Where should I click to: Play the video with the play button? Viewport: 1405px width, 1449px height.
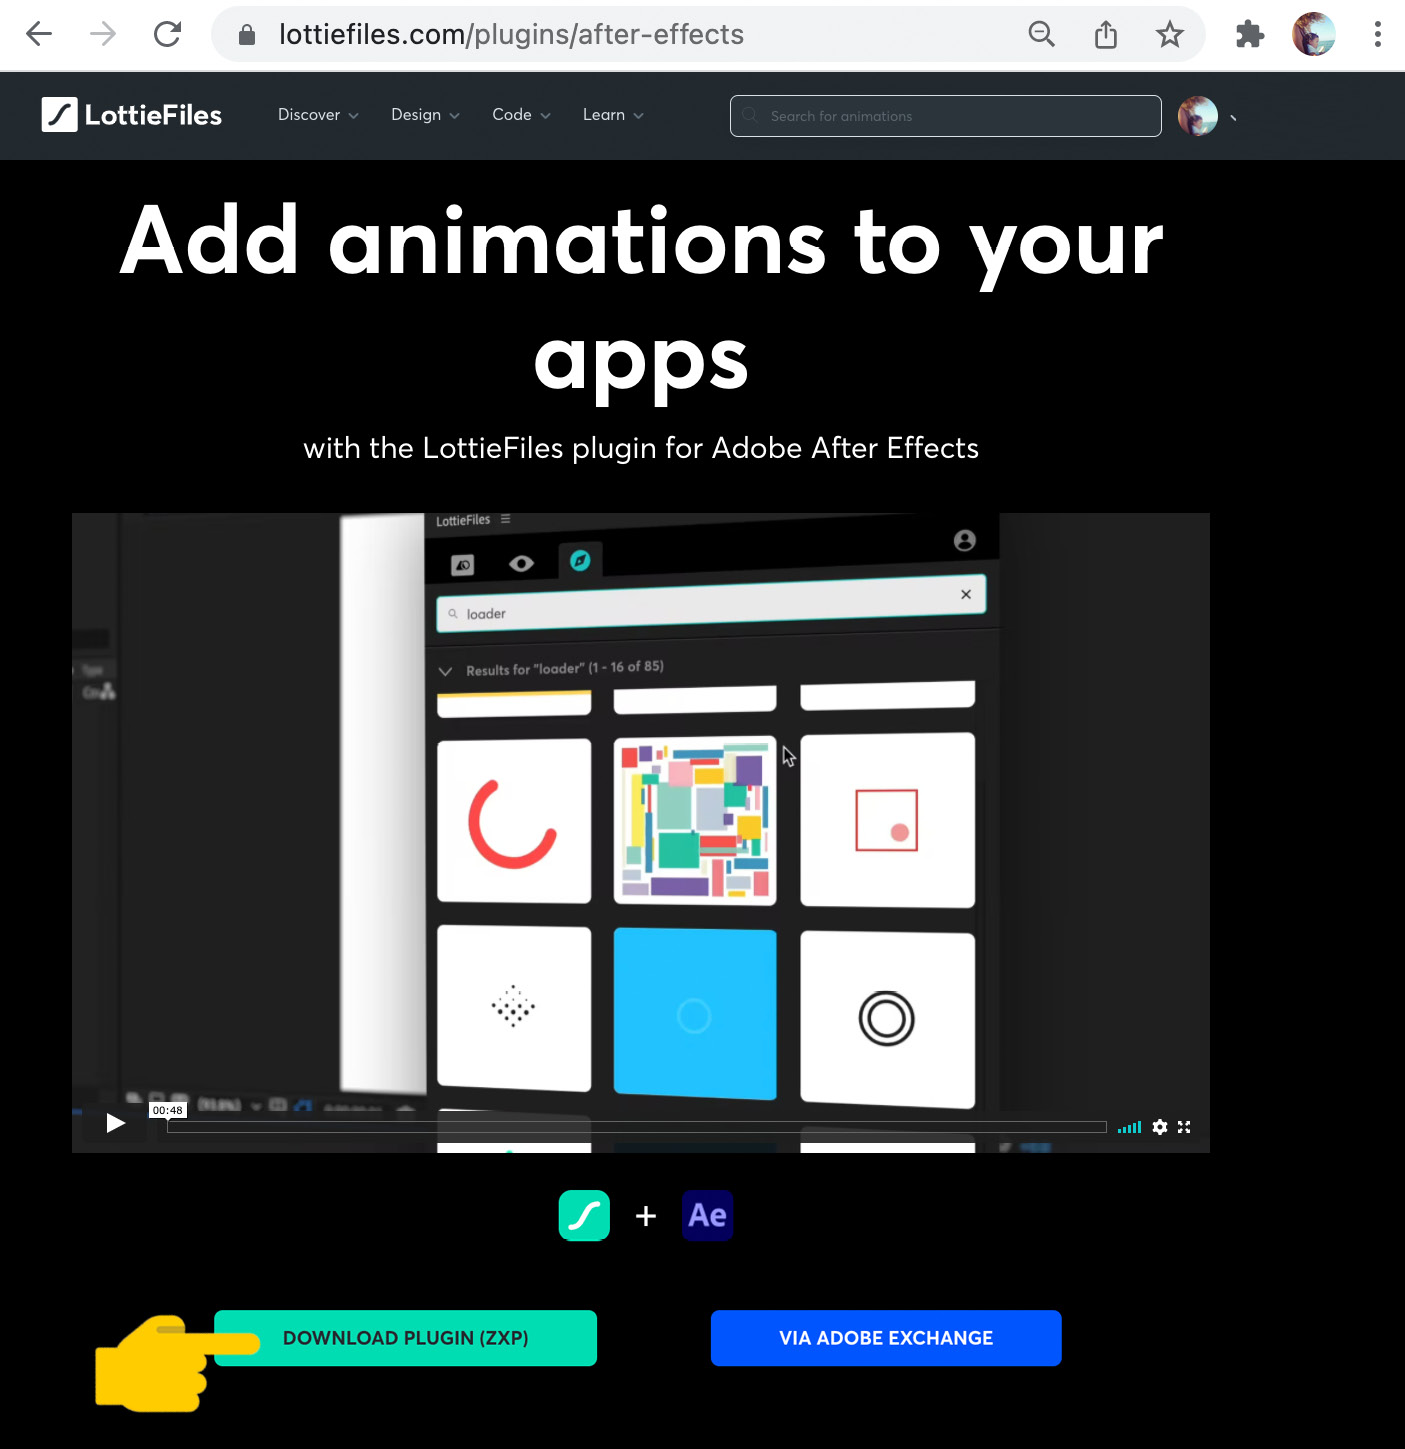(x=115, y=1123)
